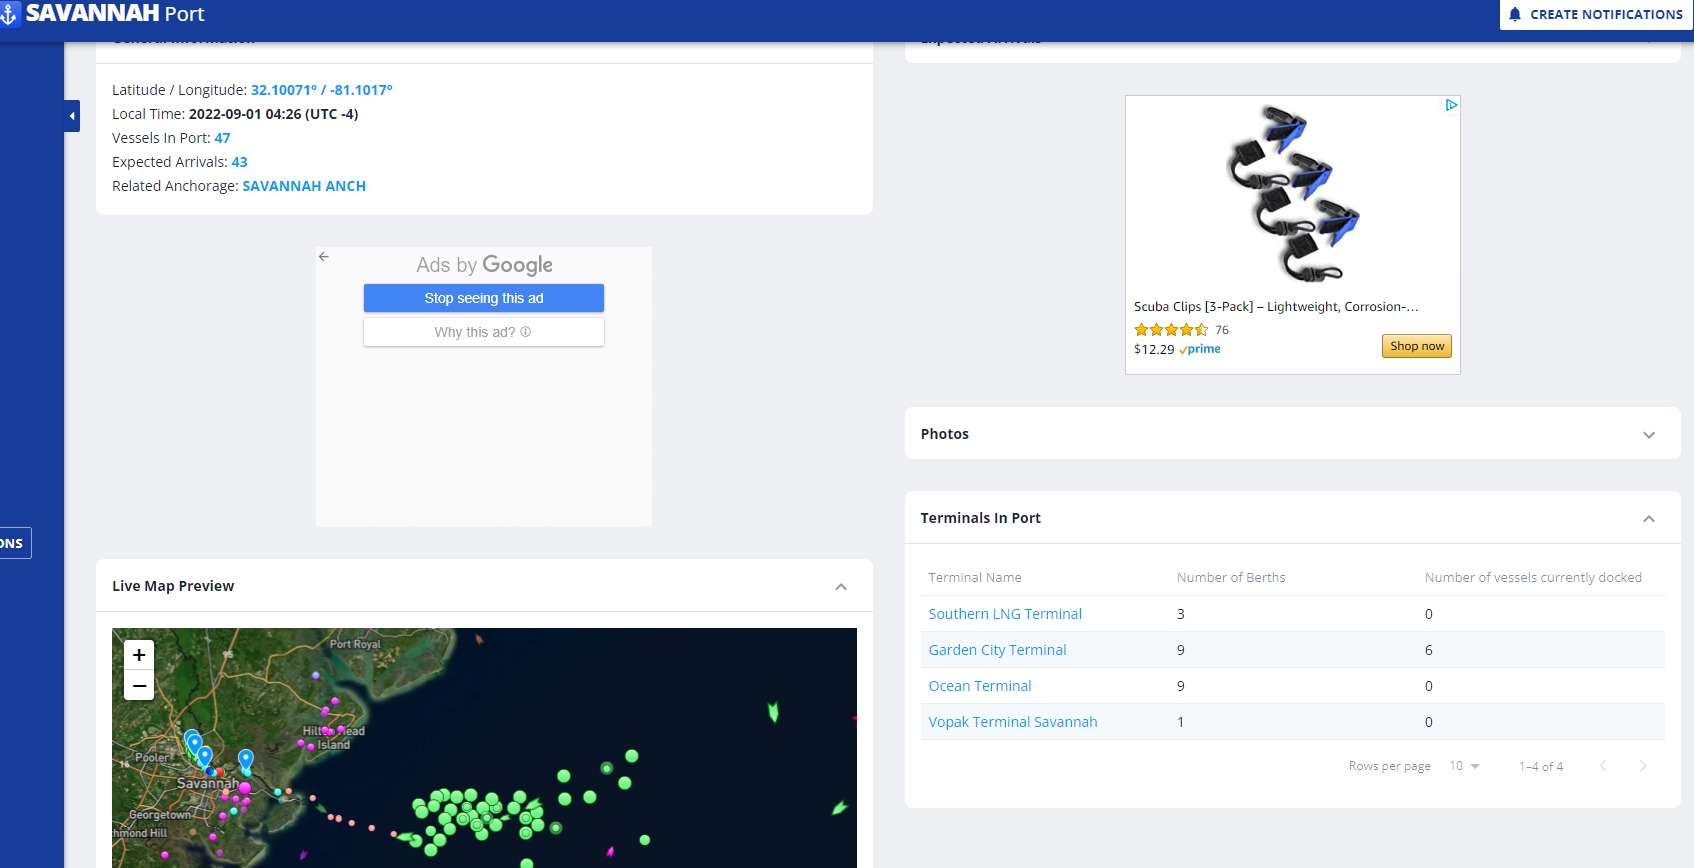
Task: Open Vopak Terminal Savannah link
Action: pos(1013,722)
